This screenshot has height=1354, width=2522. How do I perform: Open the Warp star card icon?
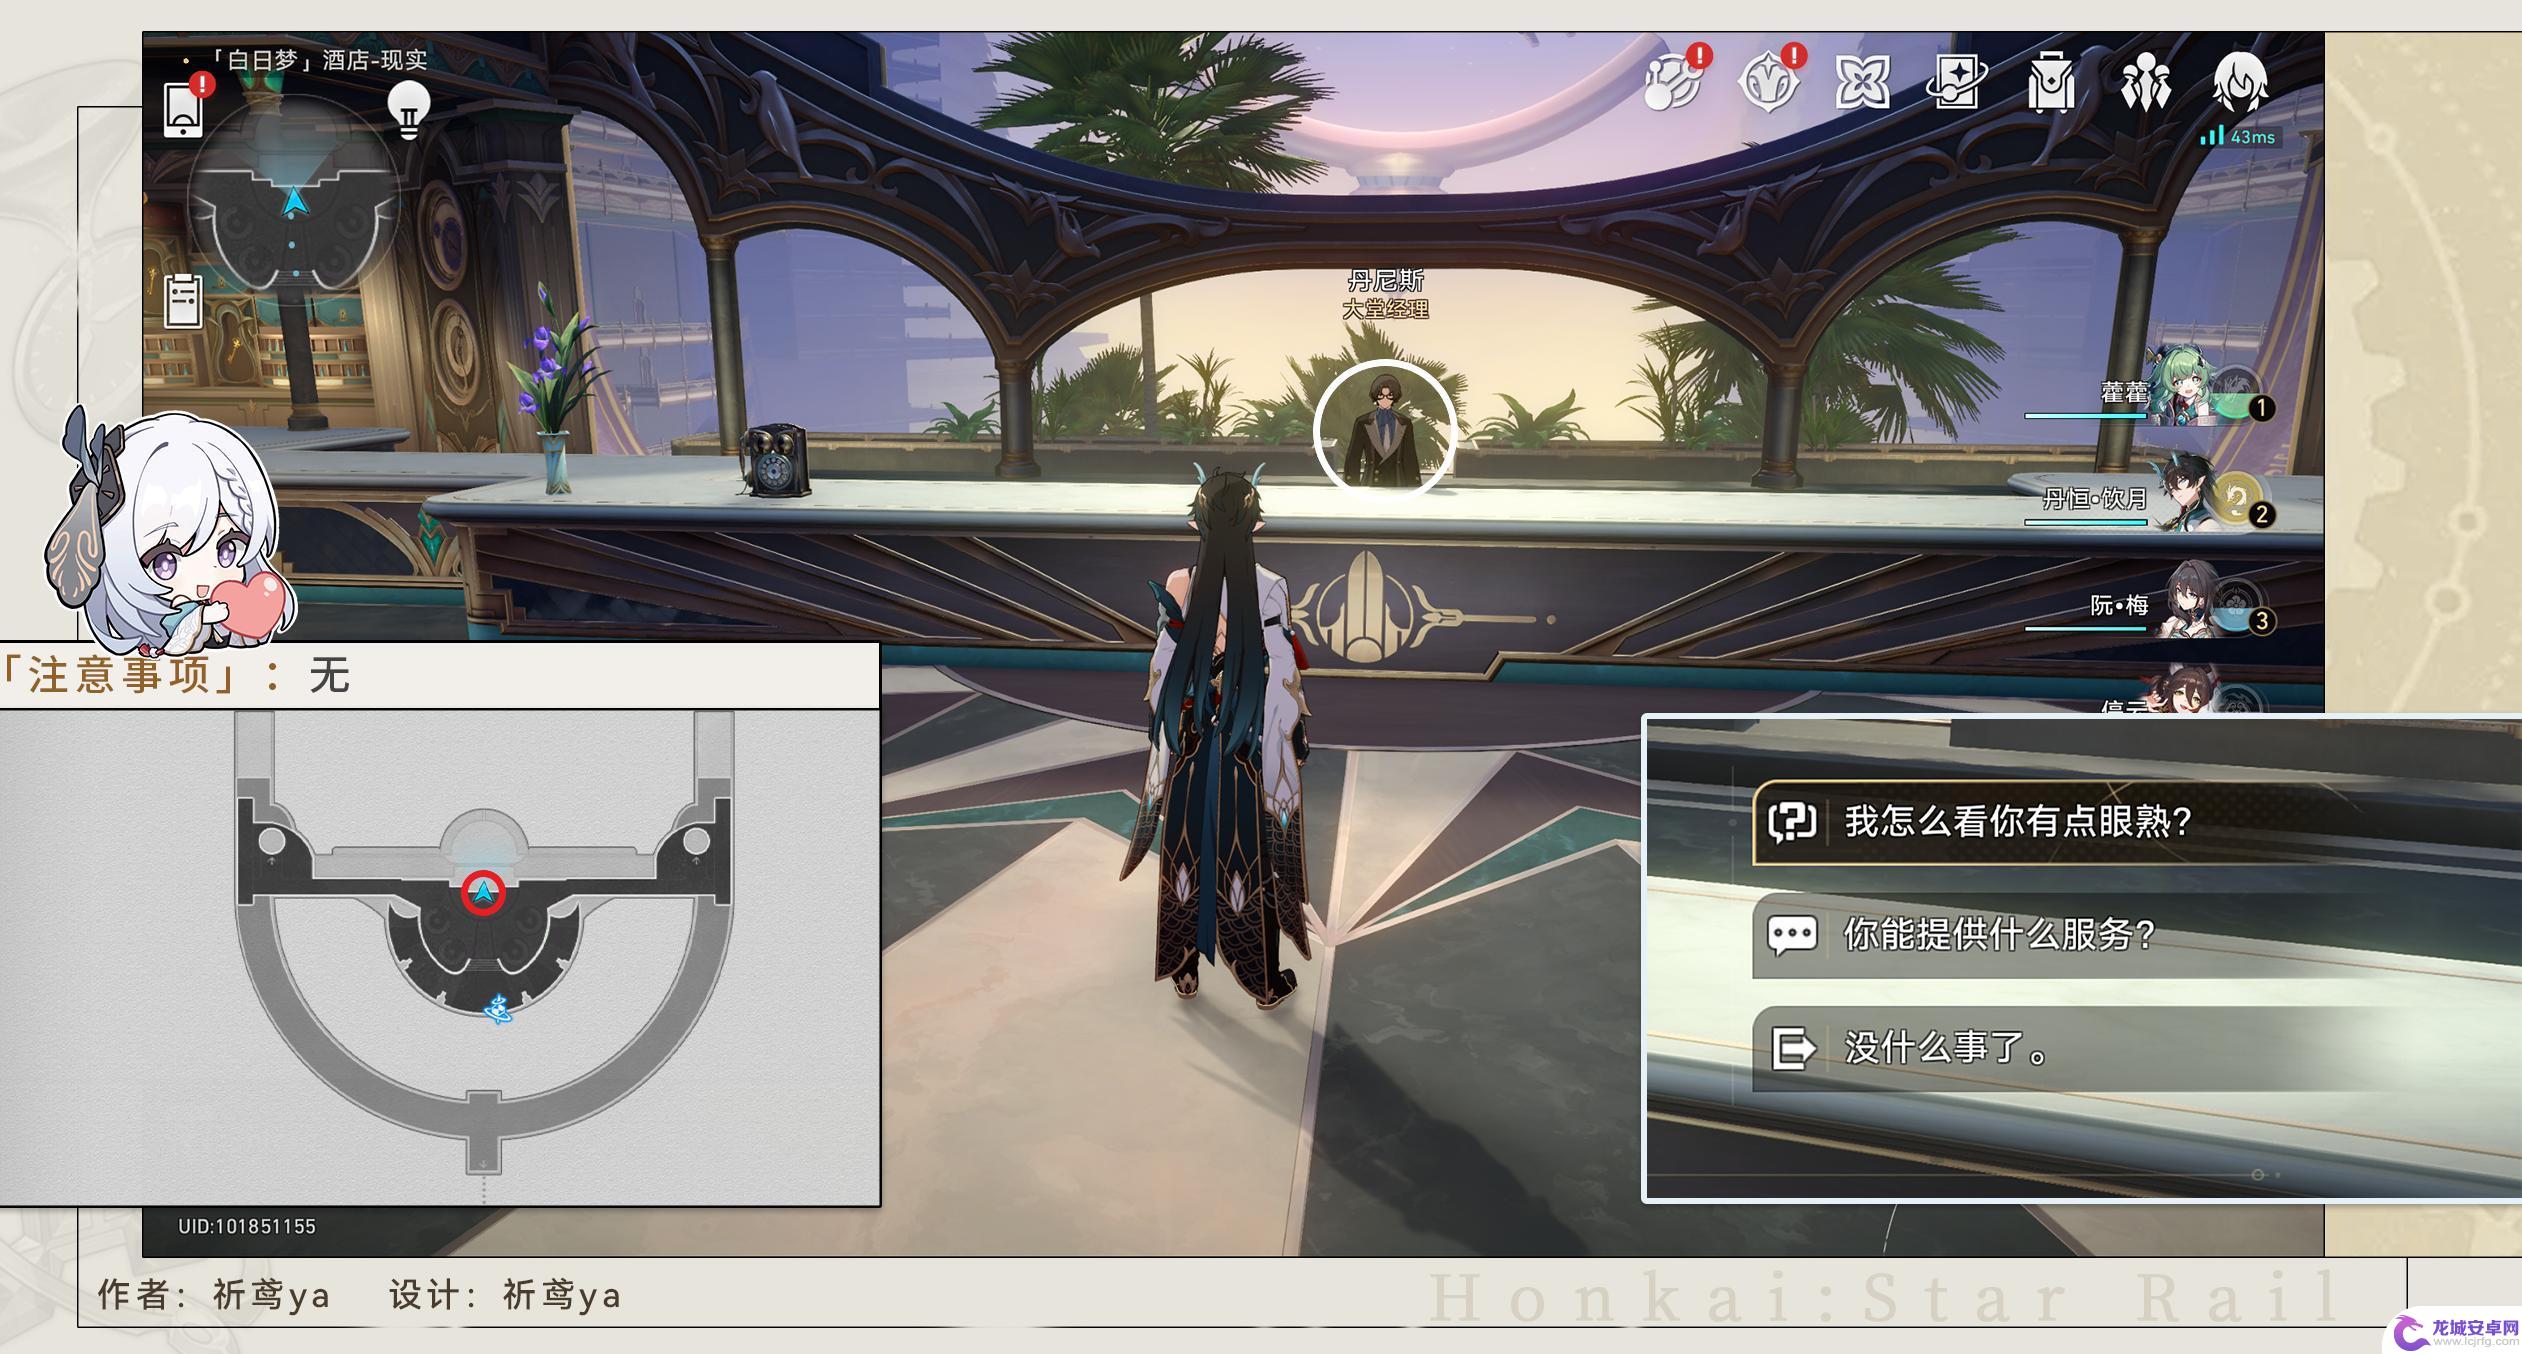click(x=1957, y=81)
